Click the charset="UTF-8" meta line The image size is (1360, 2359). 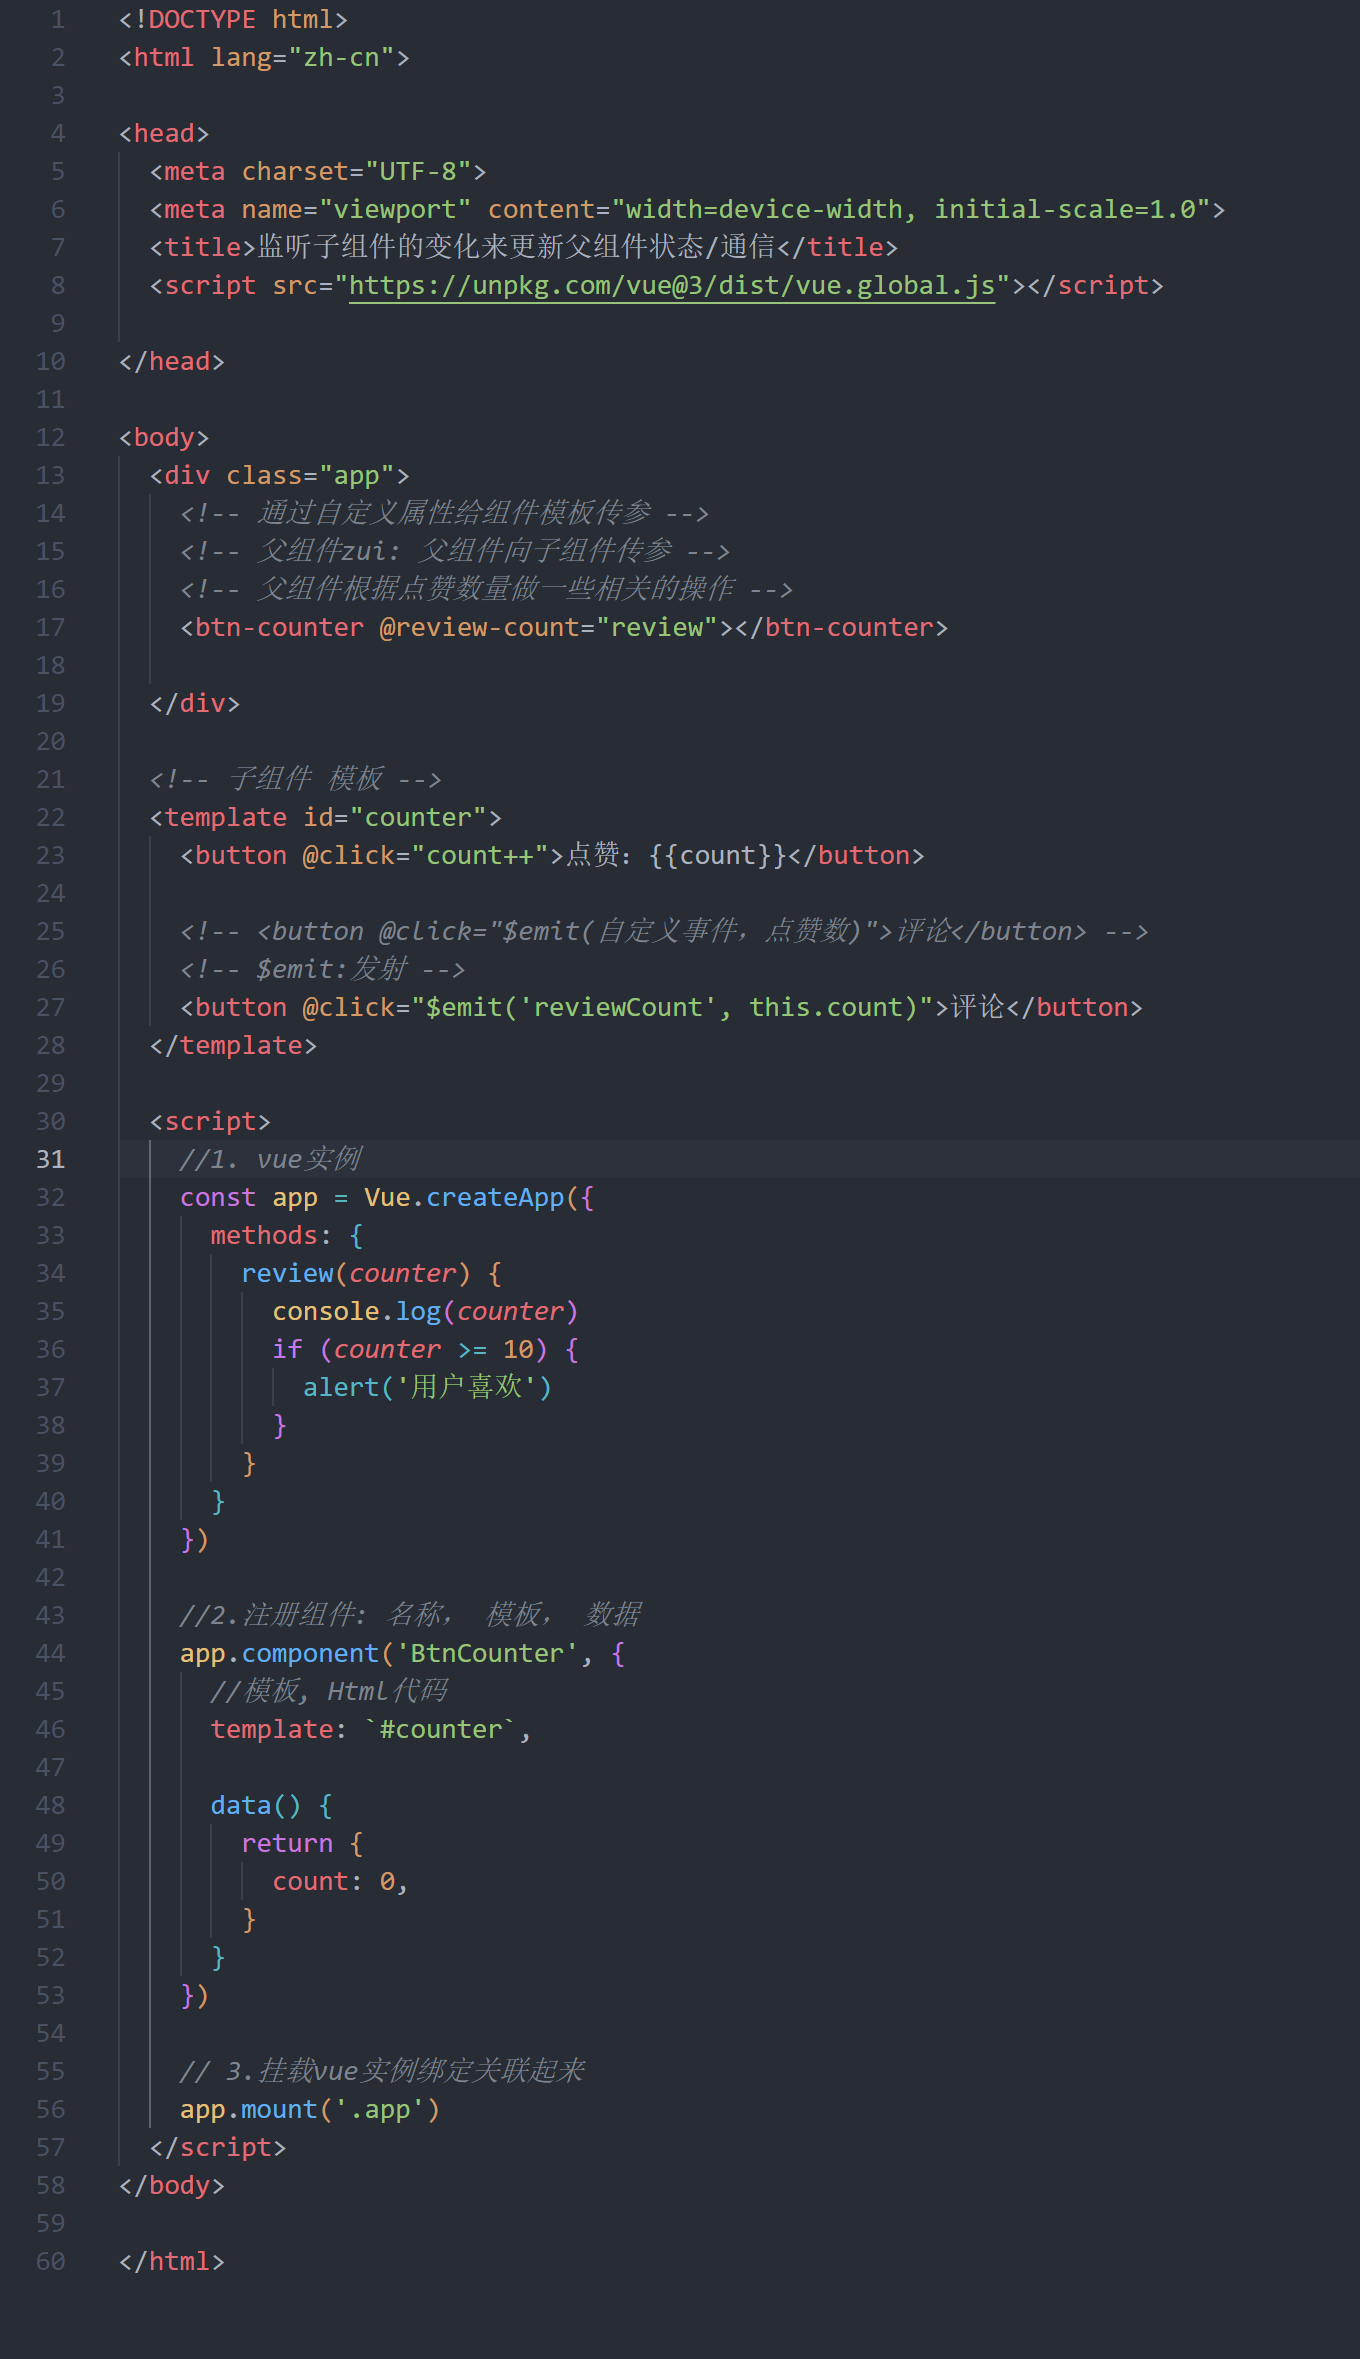click(318, 172)
